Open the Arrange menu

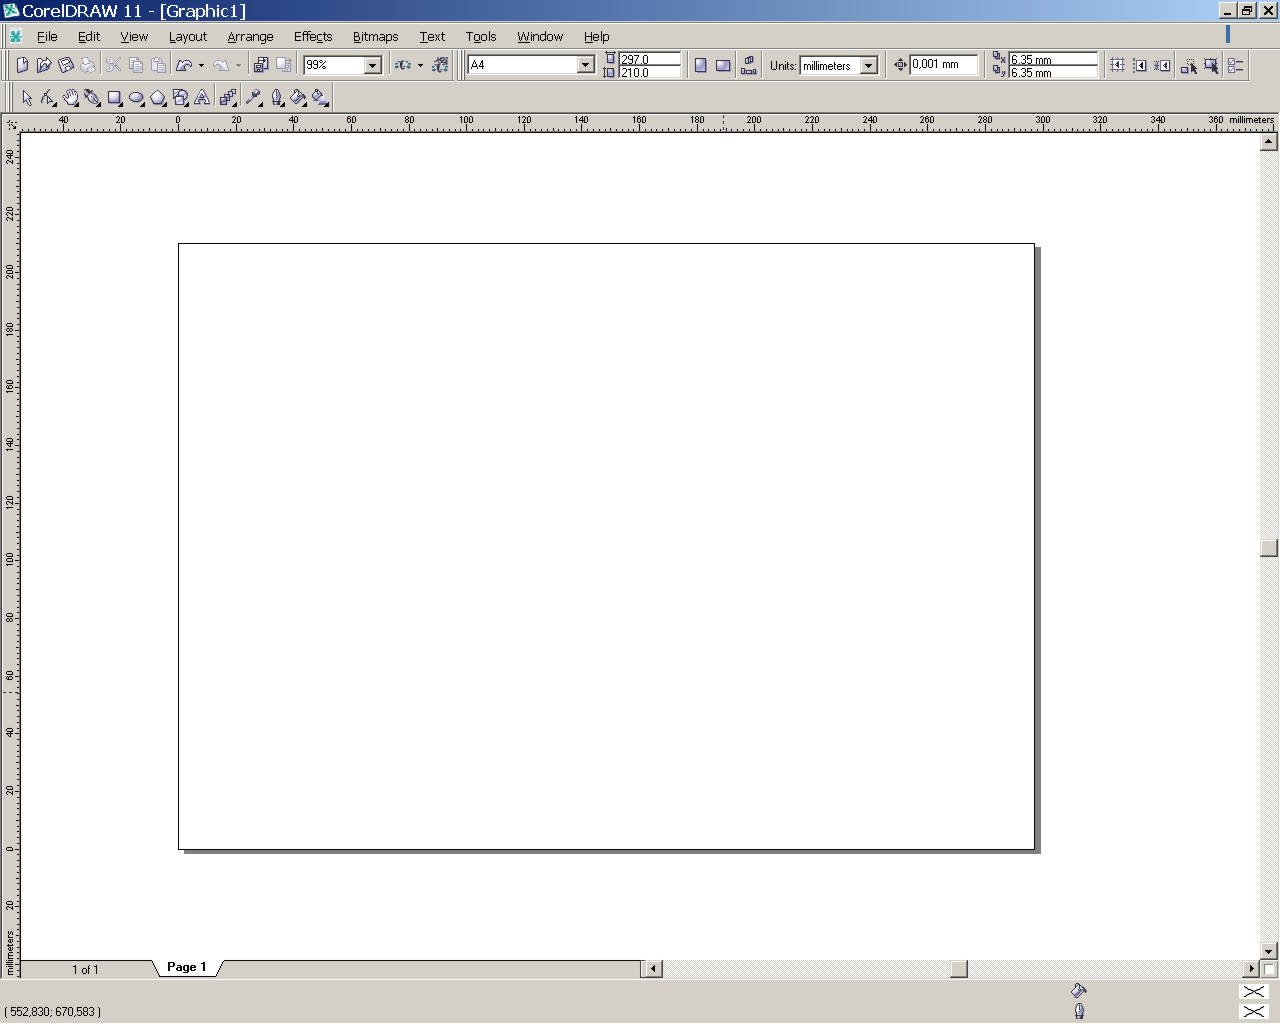pyautogui.click(x=250, y=36)
